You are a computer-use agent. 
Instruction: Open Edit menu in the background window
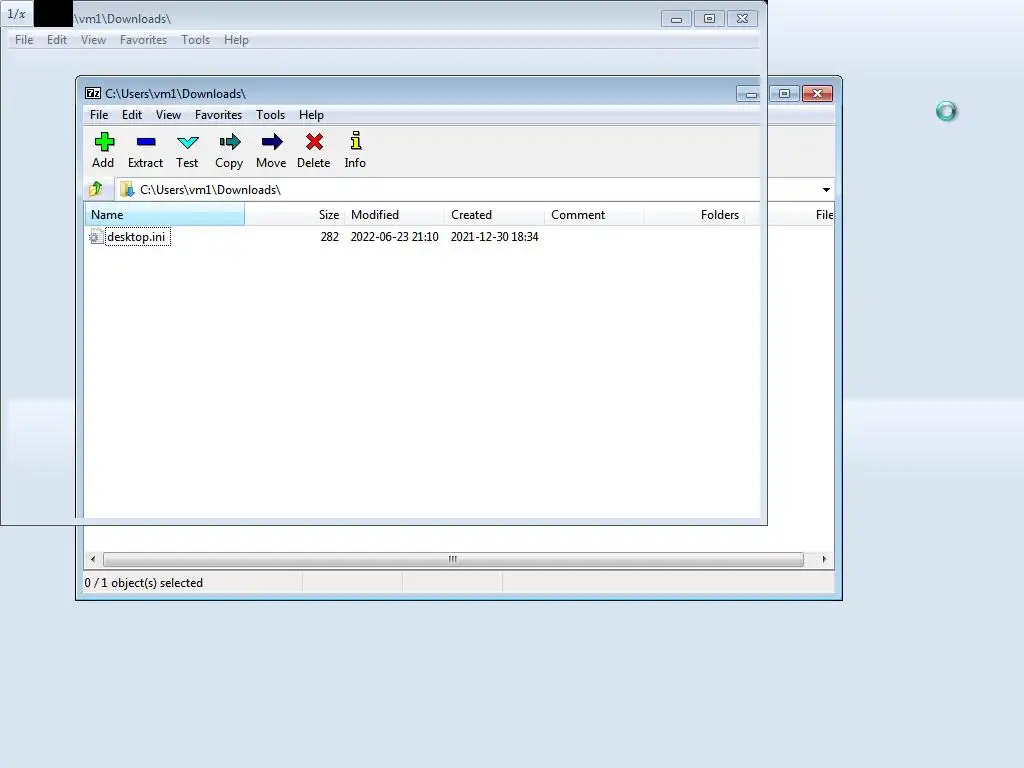point(57,40)
